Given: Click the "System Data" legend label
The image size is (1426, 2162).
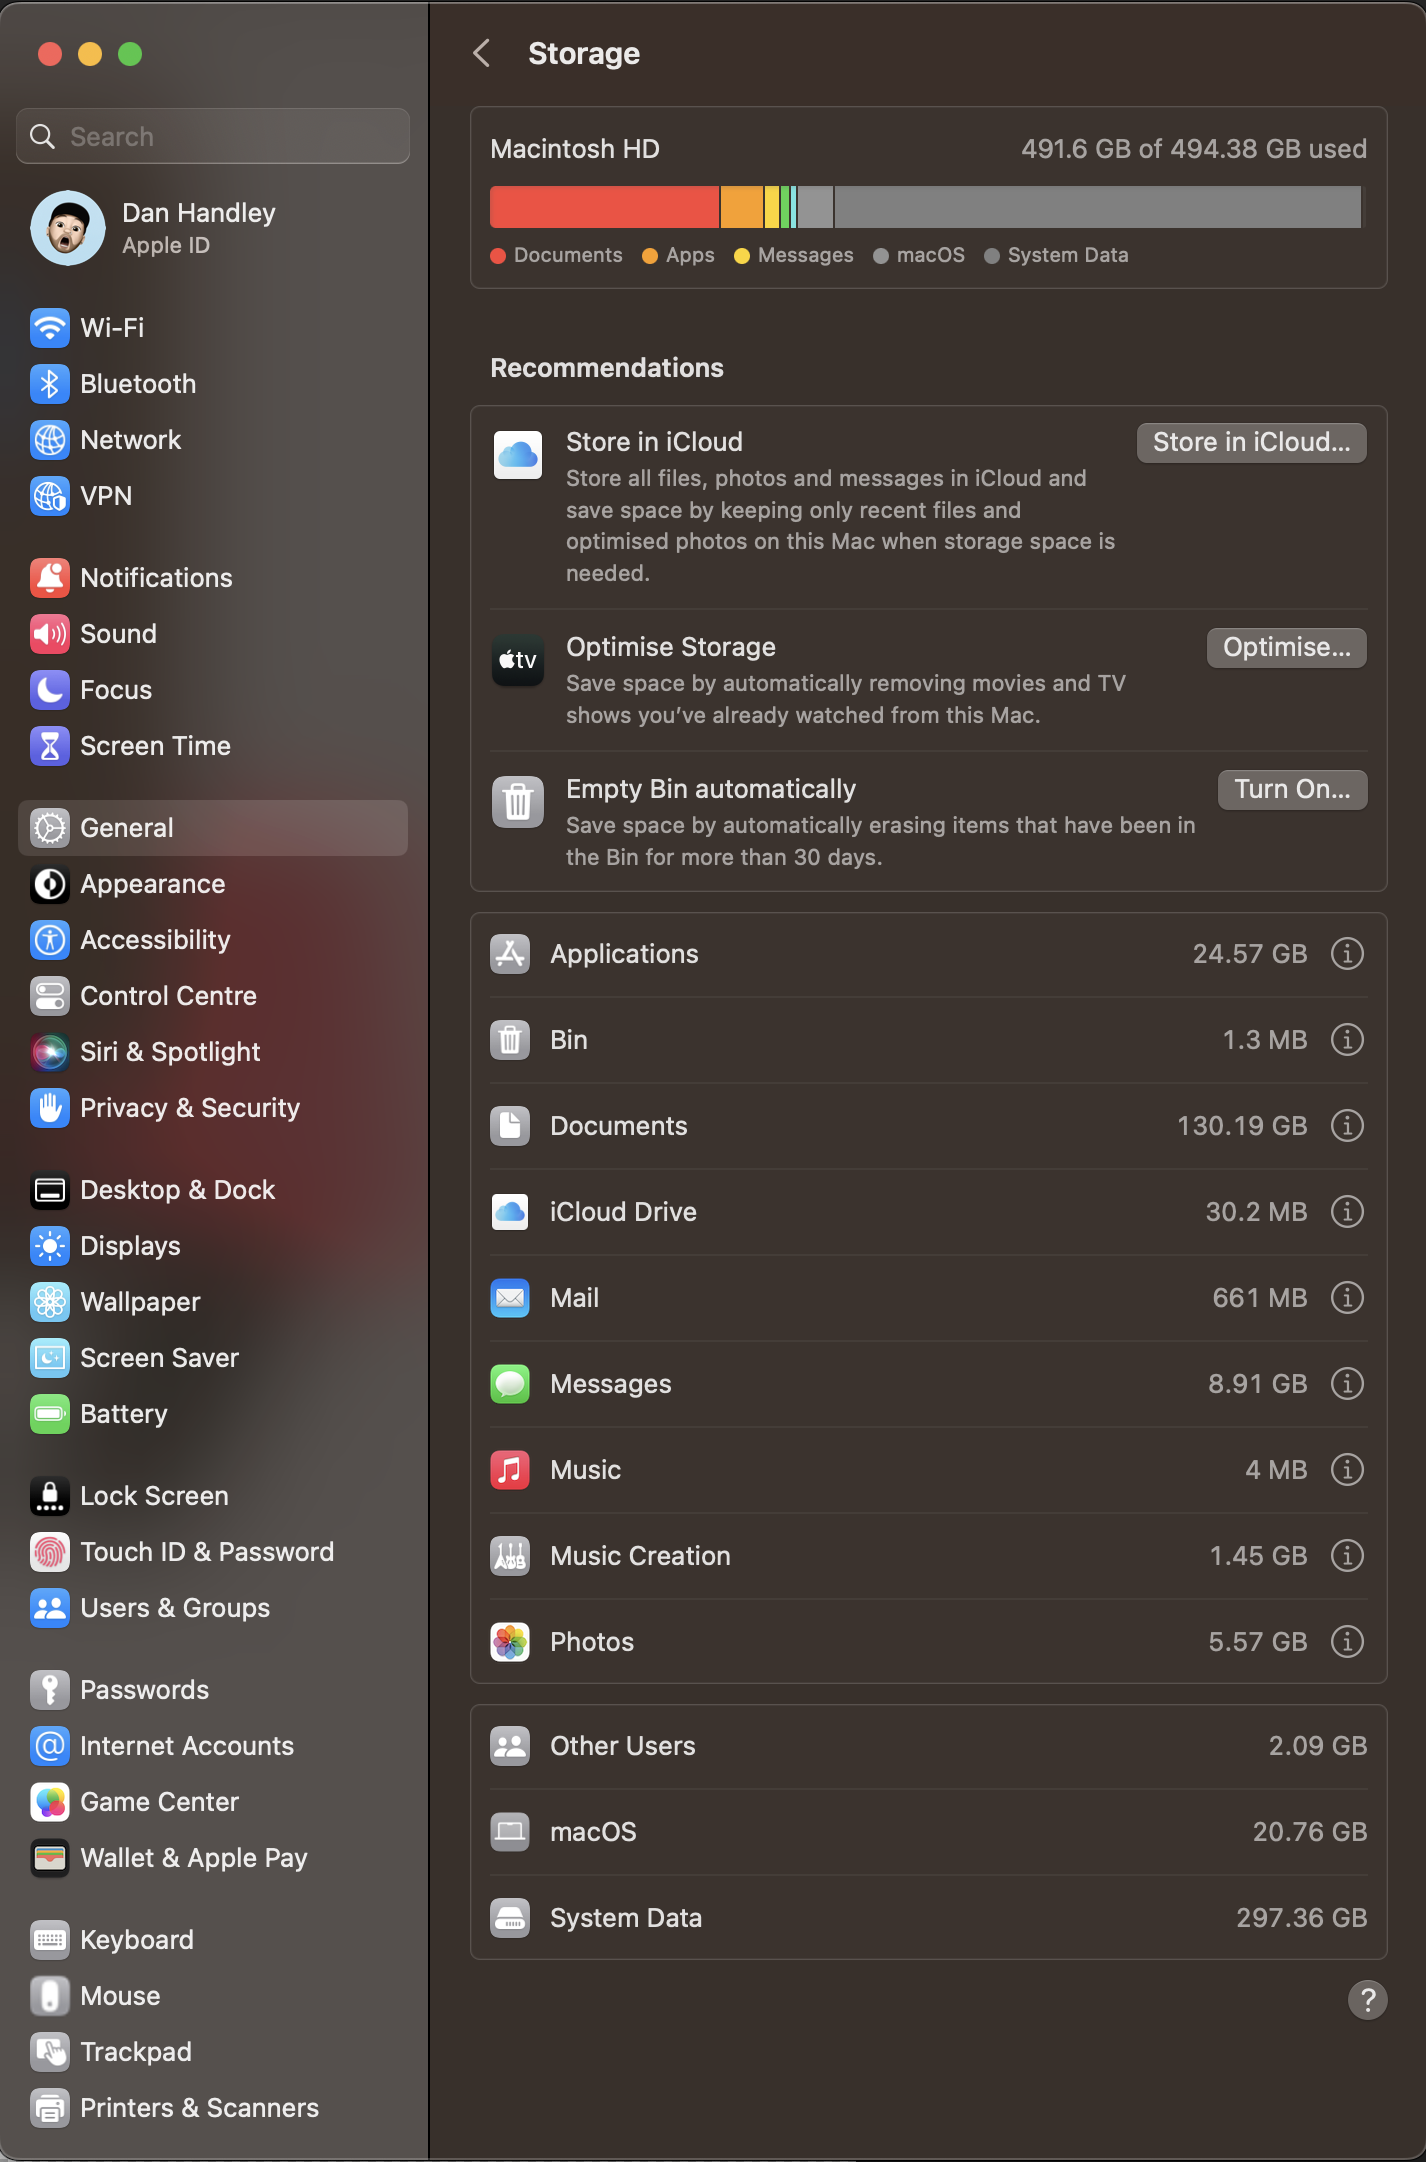Looking at the screenshot, I should coord(1068,255).
